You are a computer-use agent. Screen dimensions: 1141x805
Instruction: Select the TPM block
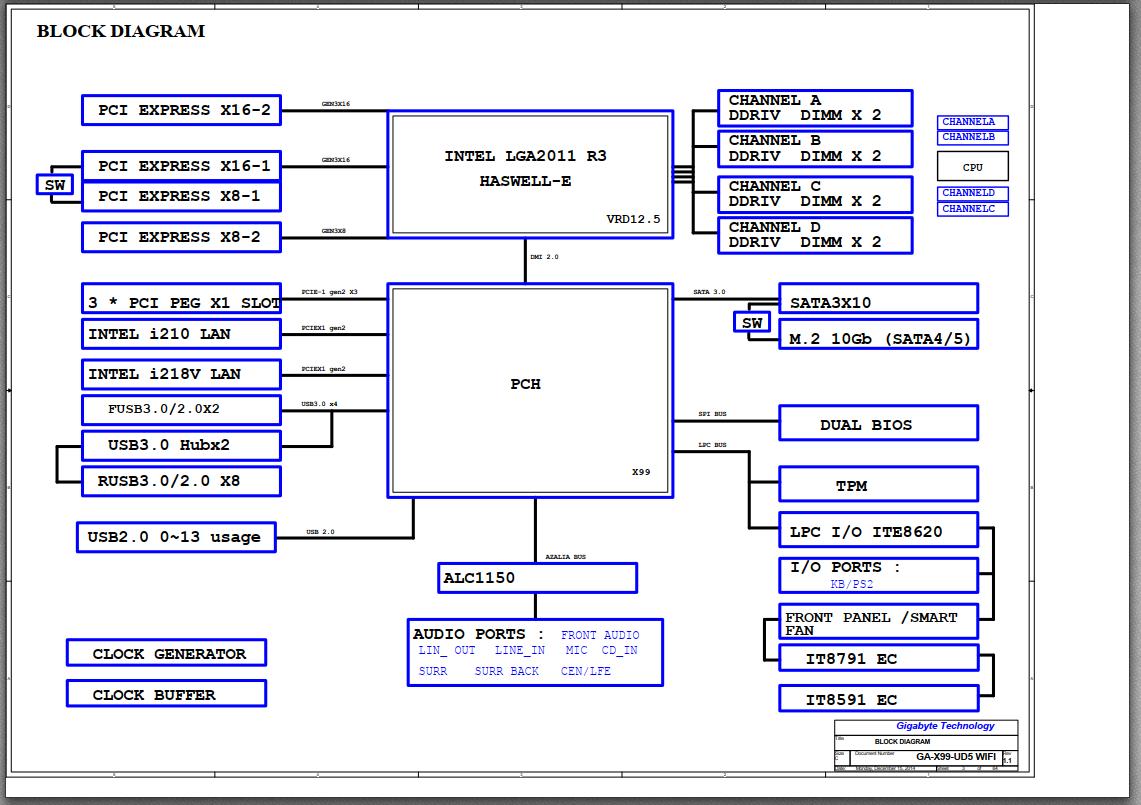click(x=878, y=485)
